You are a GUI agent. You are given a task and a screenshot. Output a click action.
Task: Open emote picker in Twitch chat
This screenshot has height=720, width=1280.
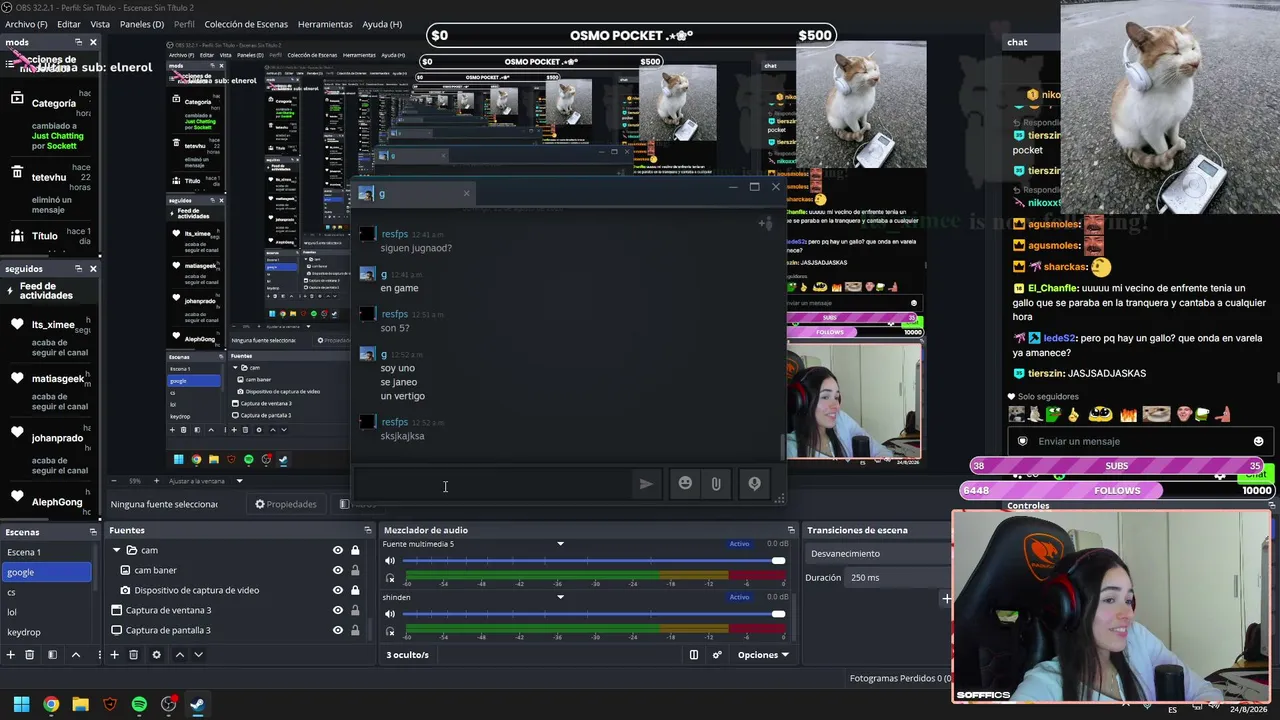coord(1258,441)
